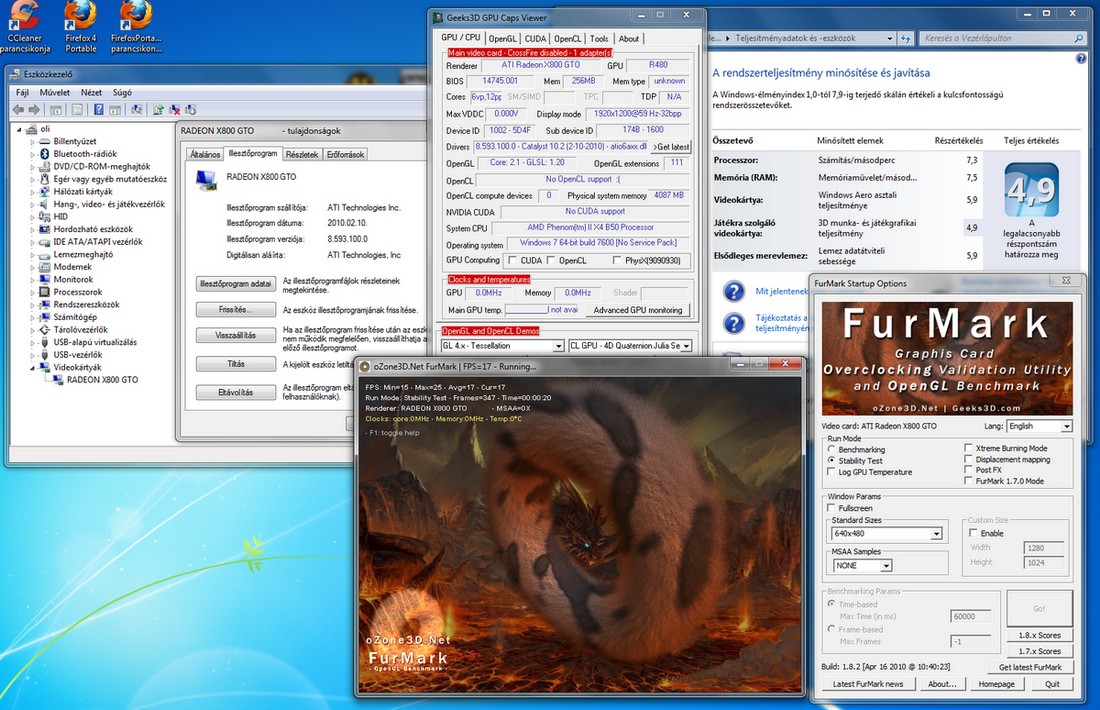The image size is (1100, 710).
Task: Expand the USB-vezérlők node
Action: click(x=32, y=355)
